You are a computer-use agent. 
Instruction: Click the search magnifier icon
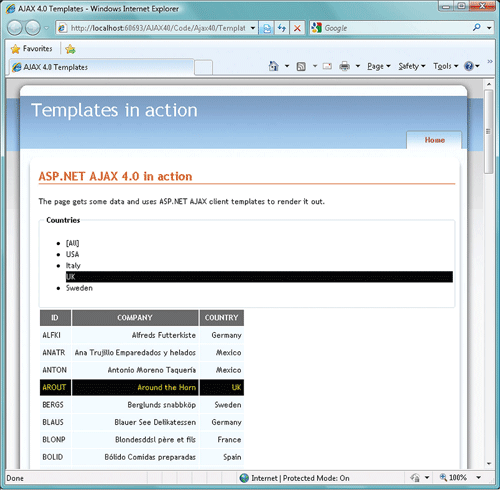tap(477, 28)
